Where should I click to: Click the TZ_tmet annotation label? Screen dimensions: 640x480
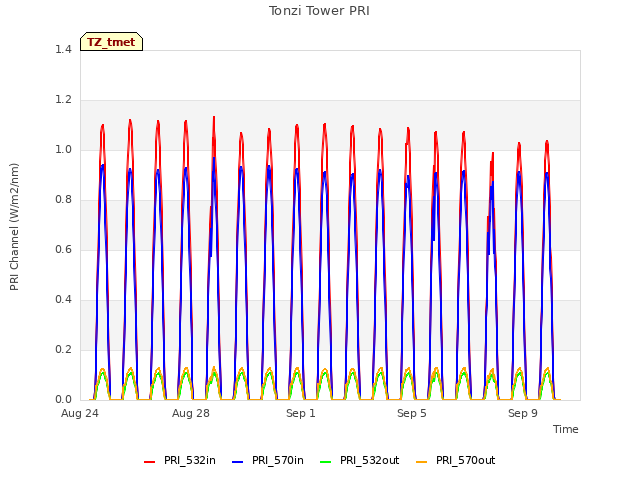pos(111,42)
